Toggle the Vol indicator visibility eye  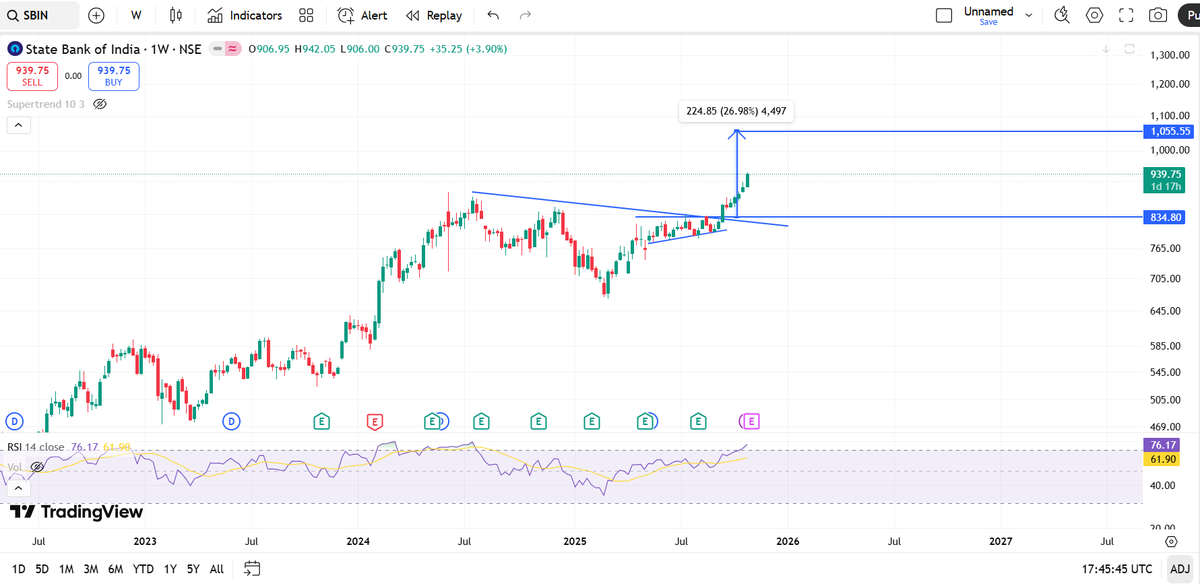click(x=37, y=466)
